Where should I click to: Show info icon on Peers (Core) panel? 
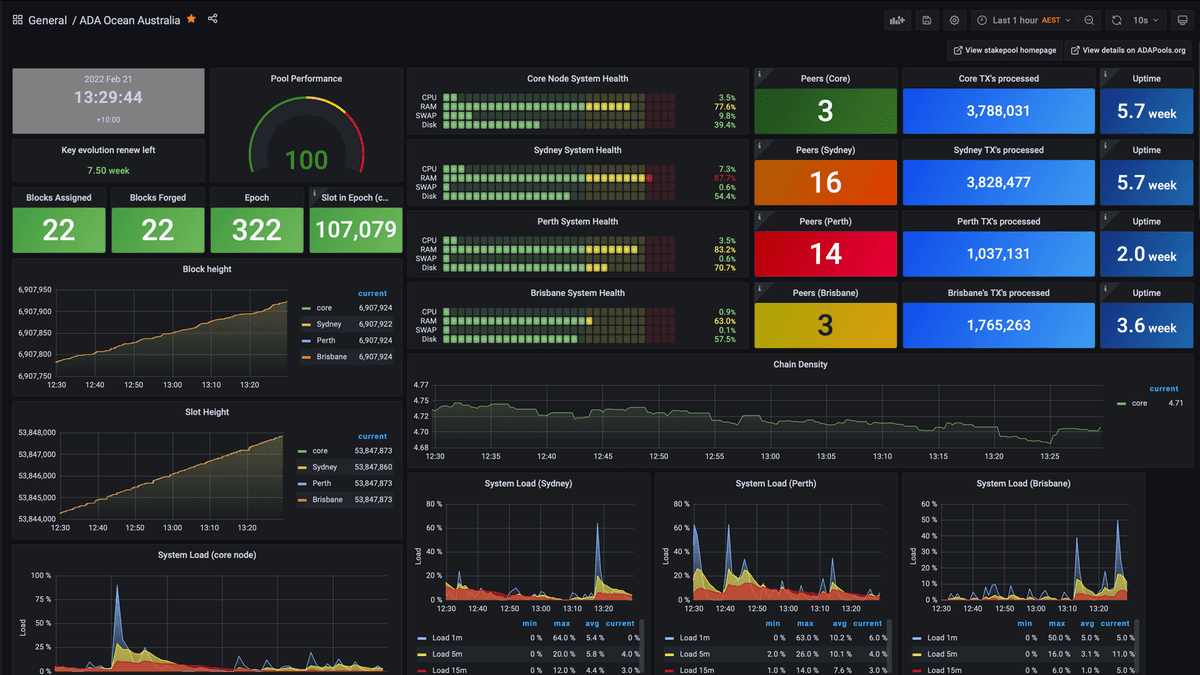(x=759, y=74)
